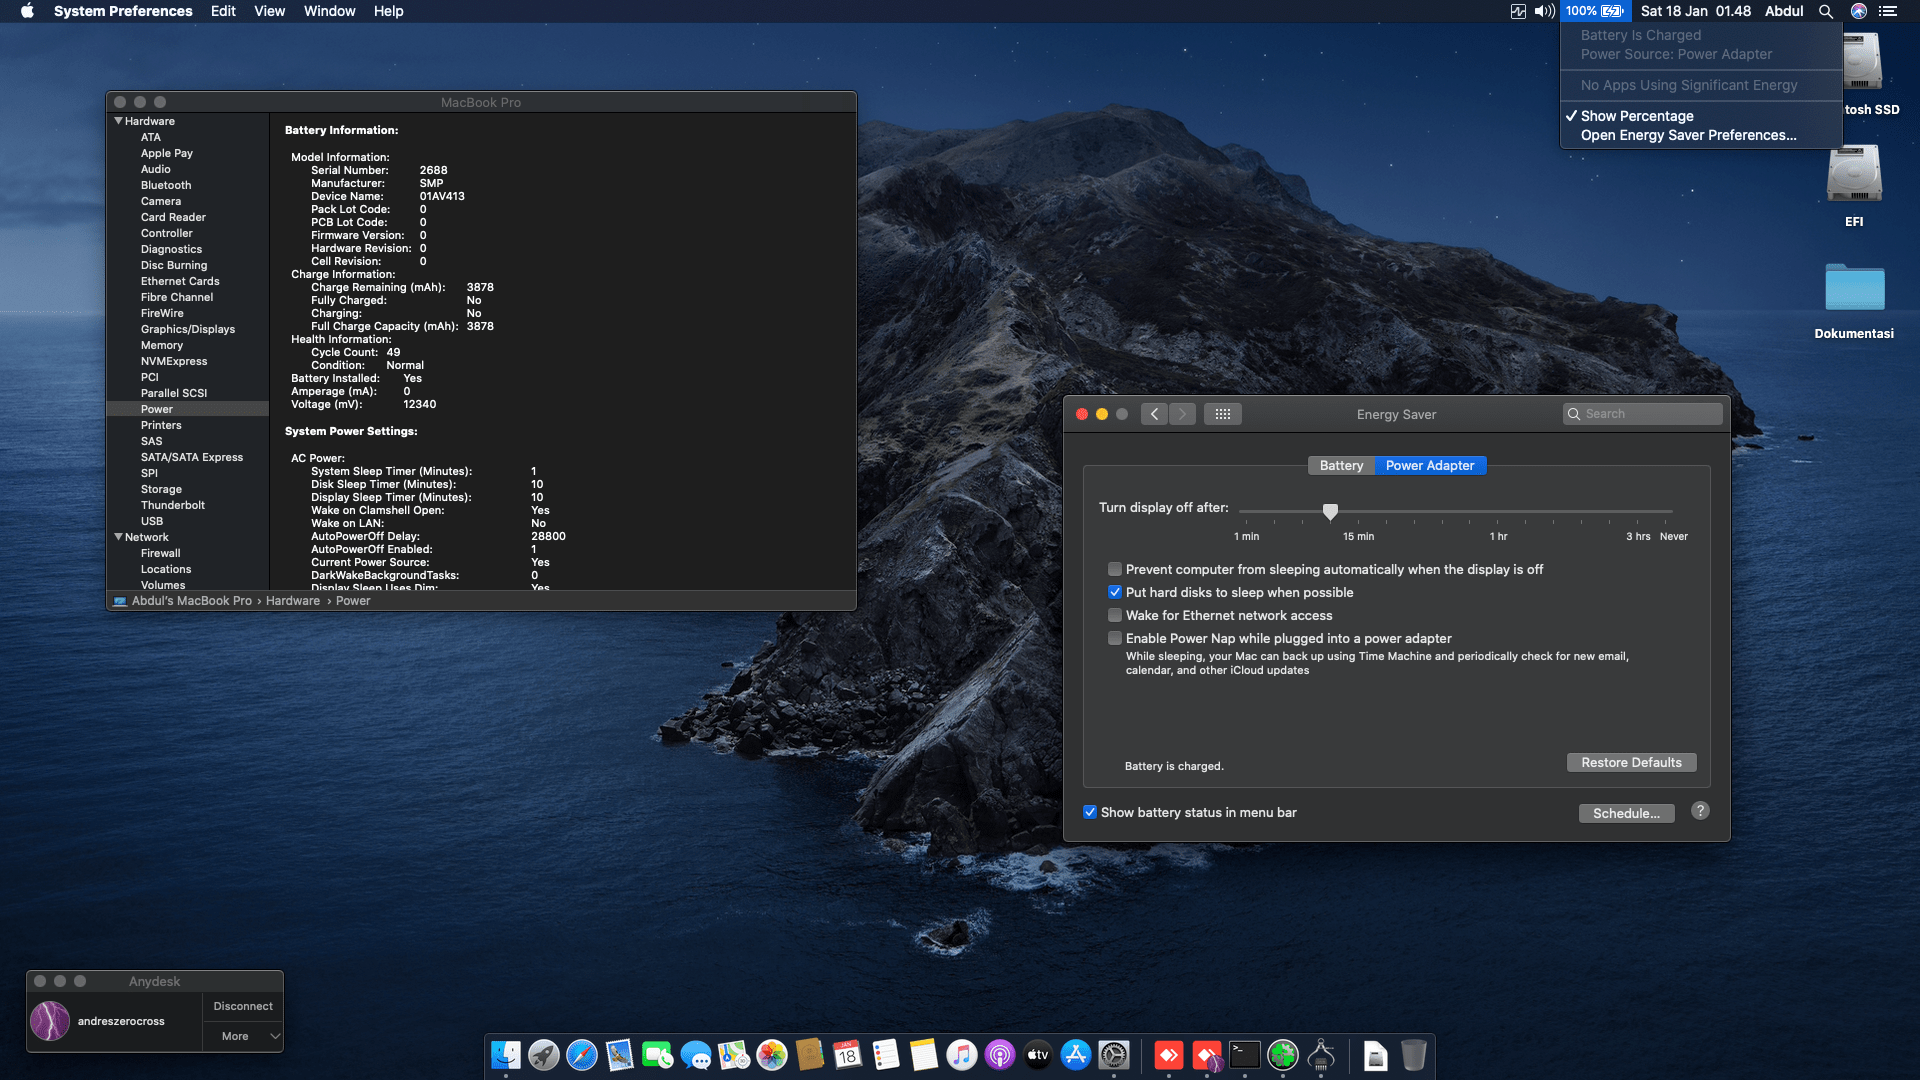The height and width of the screenshot is (1080, 1920).
Task: Switch to the Battery tab
Action: (x=1341, y=466)
